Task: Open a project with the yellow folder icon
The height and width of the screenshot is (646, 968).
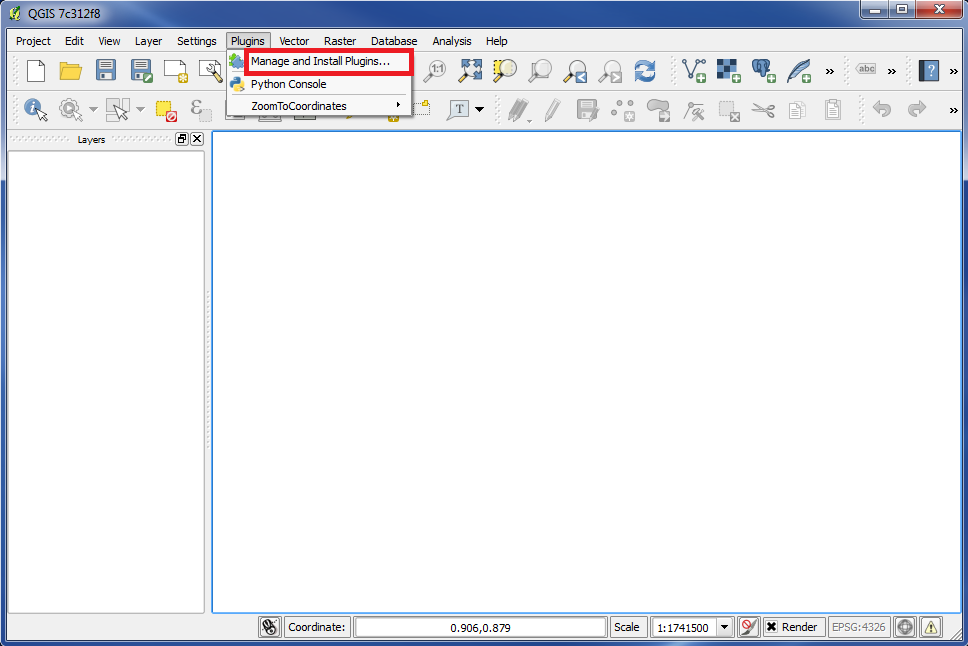Action: click(x=70, y=71)
